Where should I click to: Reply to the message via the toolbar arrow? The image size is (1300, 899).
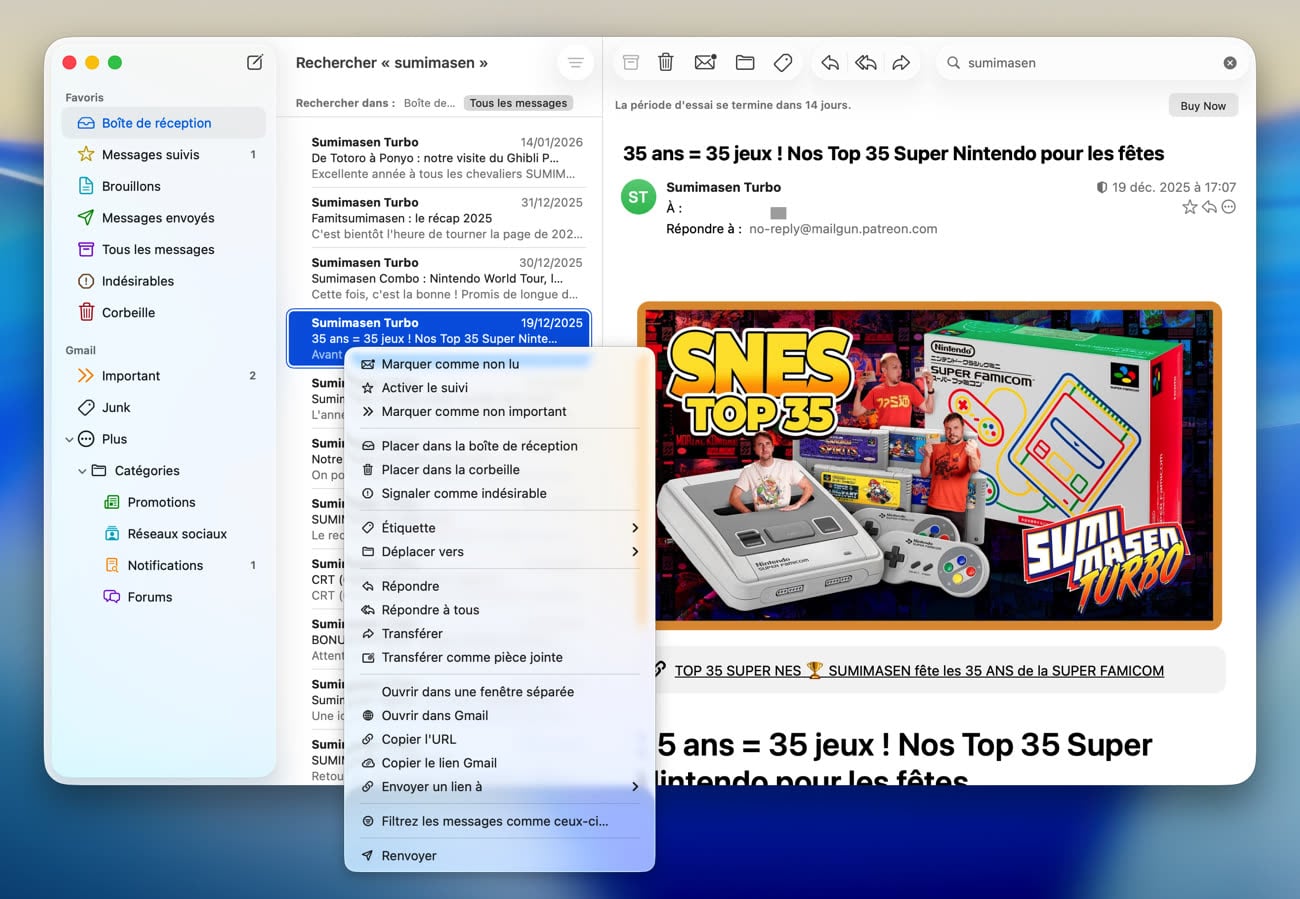(x=829, y=62)
